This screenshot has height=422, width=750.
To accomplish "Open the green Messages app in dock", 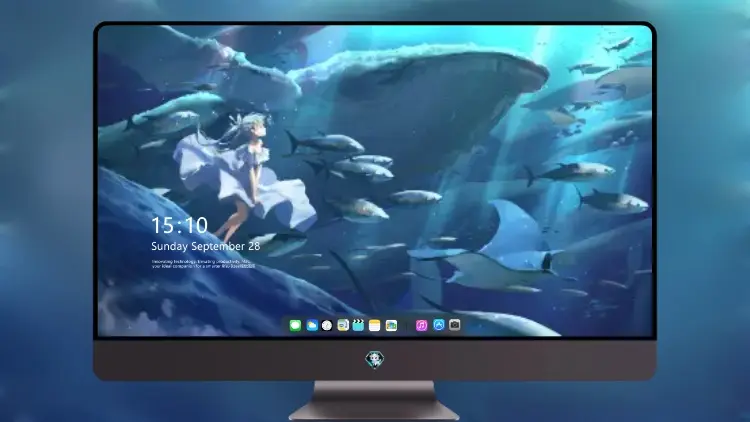I will pyautogui.click(x=295, y=325).
